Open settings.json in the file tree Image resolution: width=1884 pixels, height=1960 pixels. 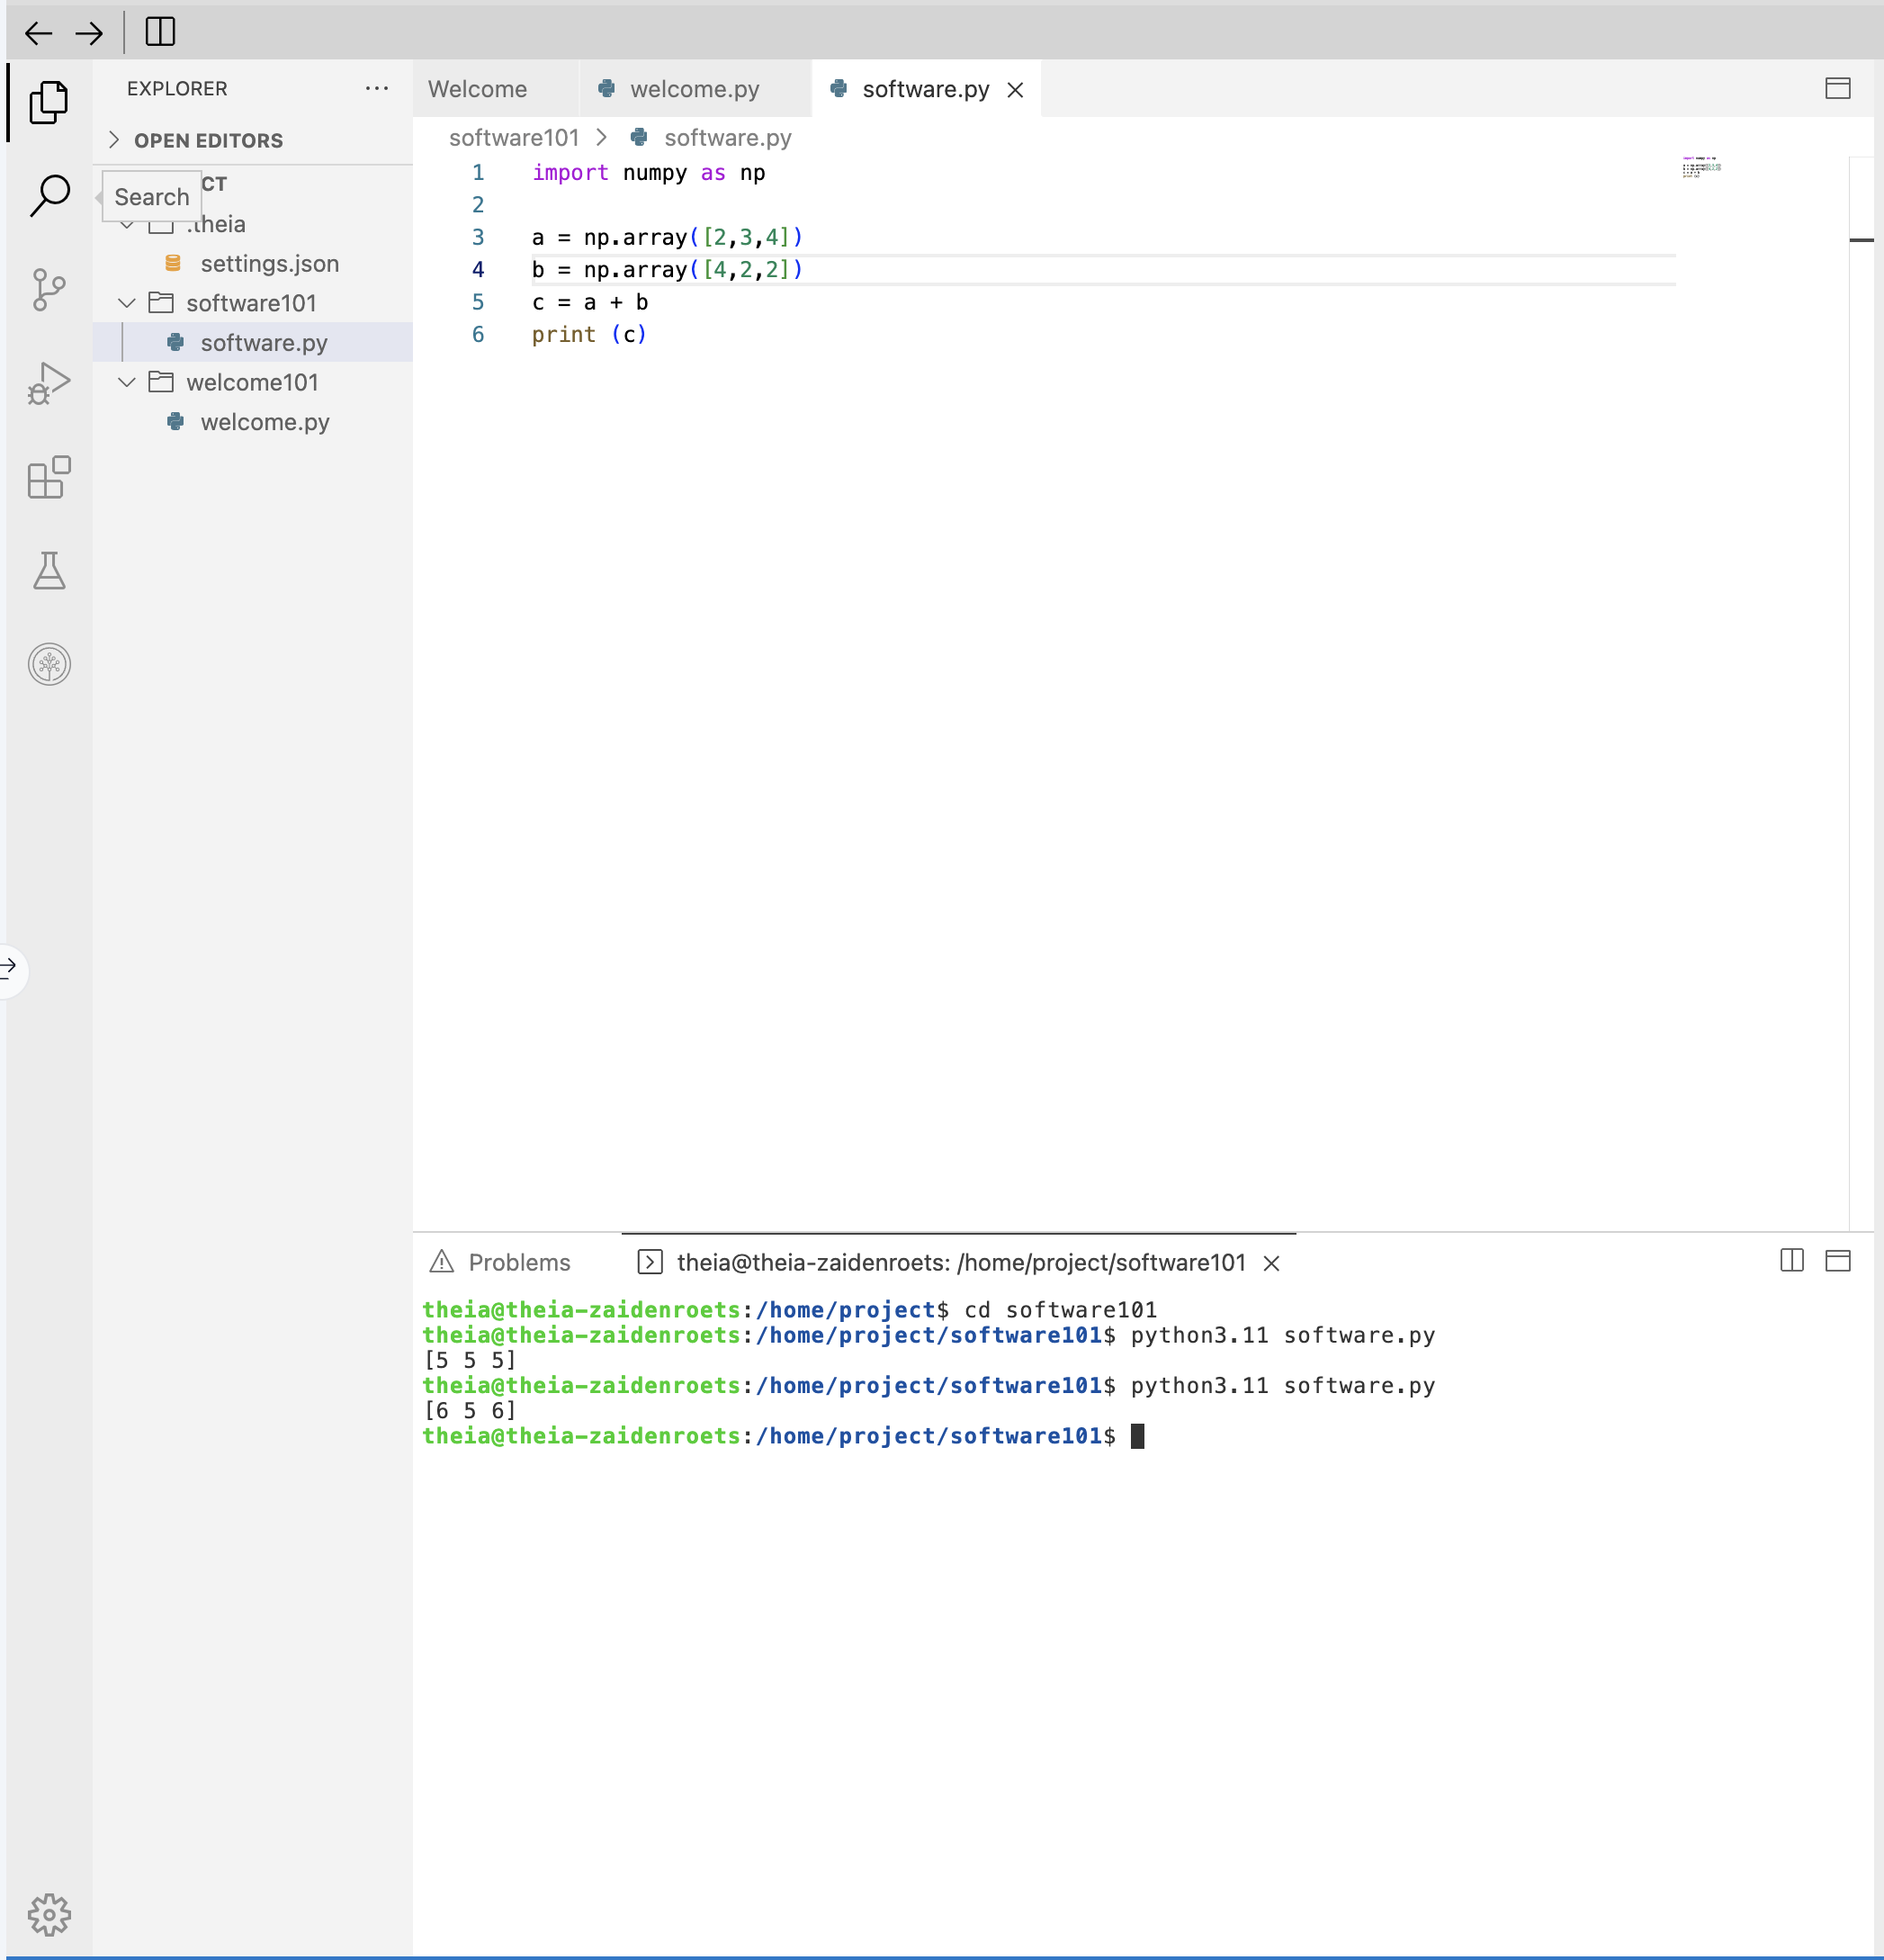(269, 264)
